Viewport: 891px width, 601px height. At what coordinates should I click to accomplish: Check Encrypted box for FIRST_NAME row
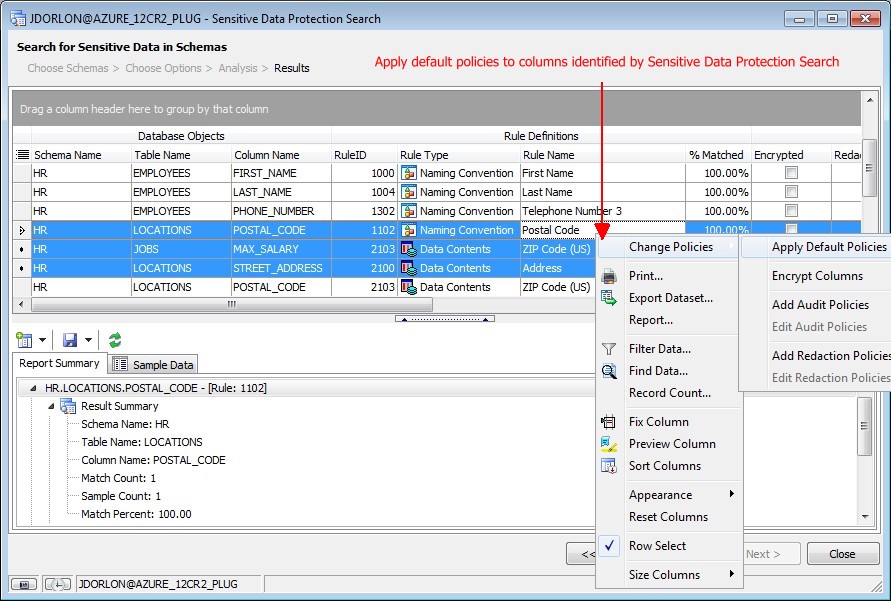pos(791,173)
